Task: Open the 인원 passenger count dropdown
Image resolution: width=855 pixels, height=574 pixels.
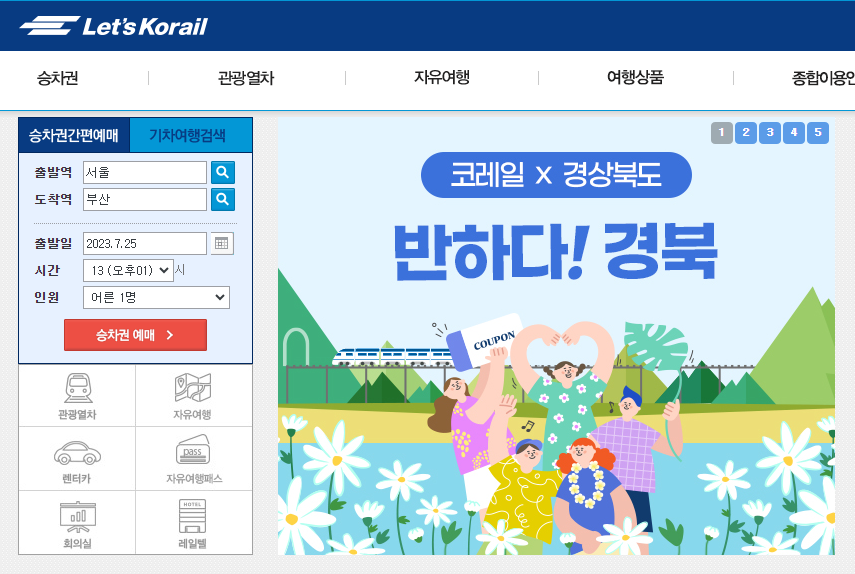Action: pyautogui.click(x=156, y=298)
